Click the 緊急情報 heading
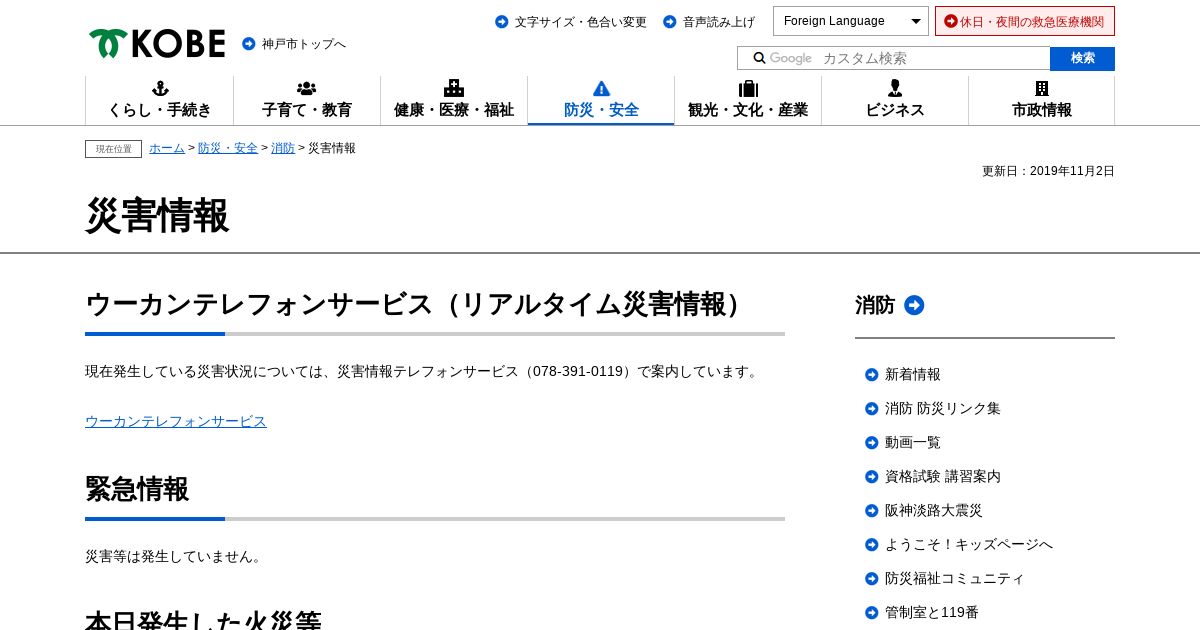 coord(137,489)
